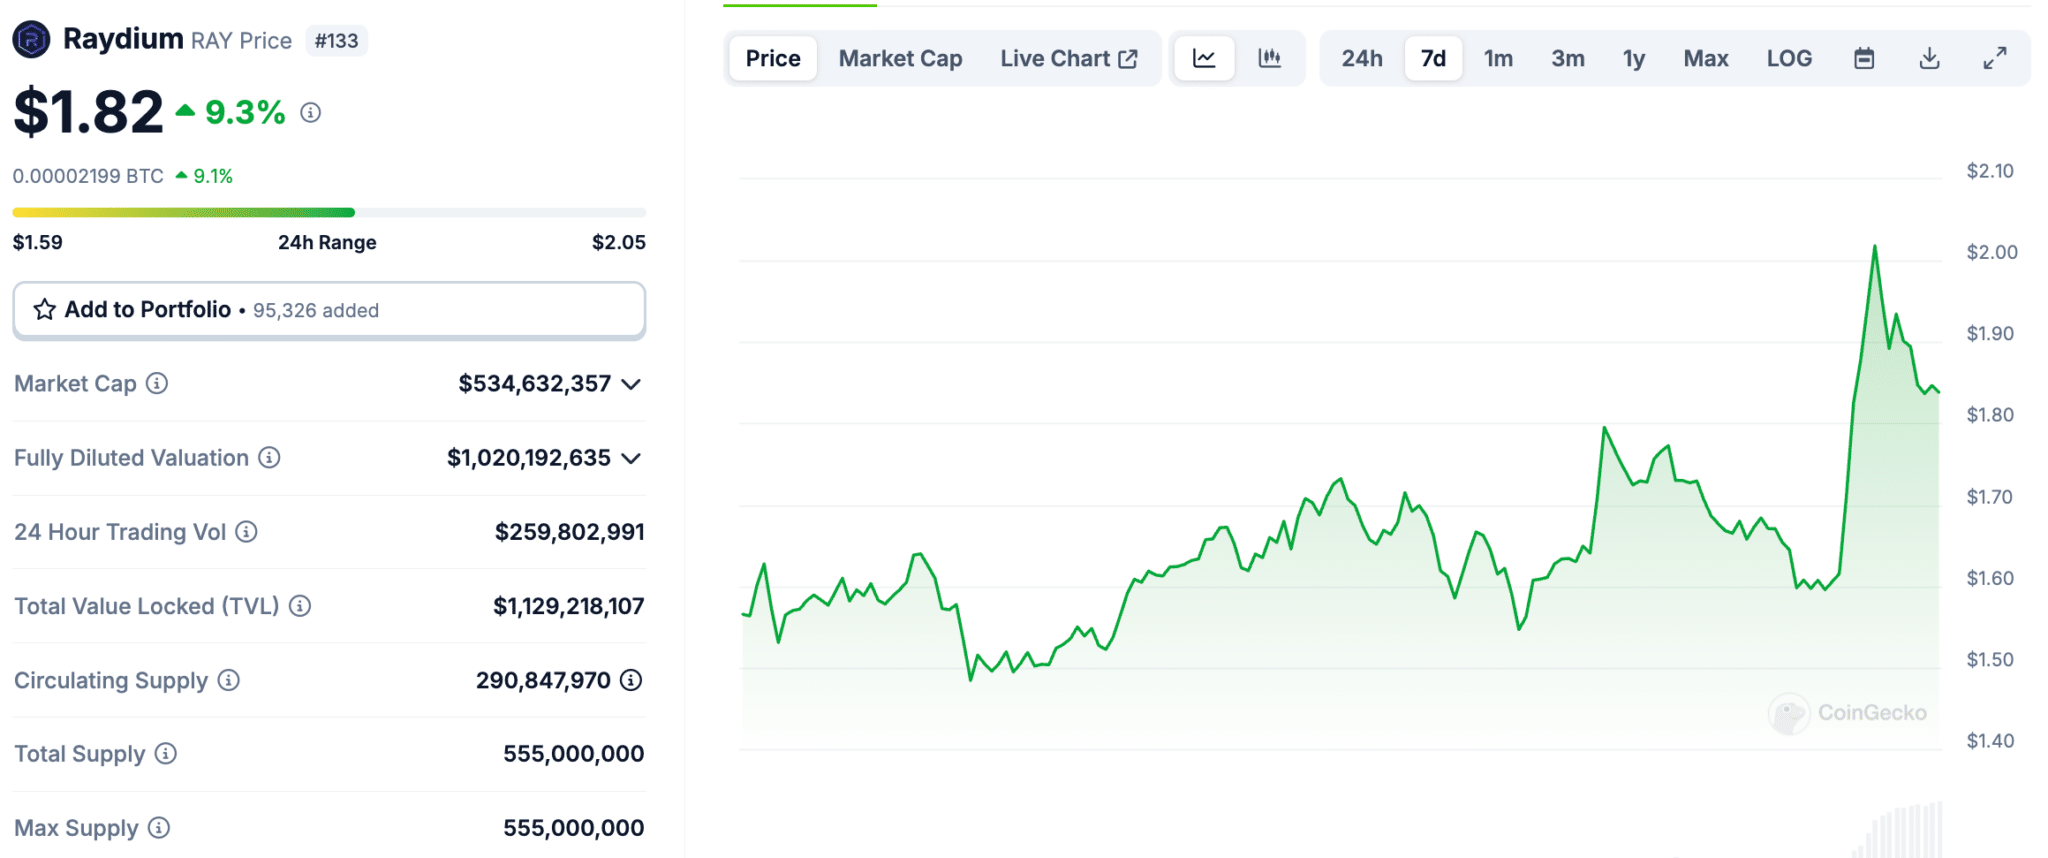The image size is (2048, 858).
Task: Select 3m time range
Action: point(1568,58)
